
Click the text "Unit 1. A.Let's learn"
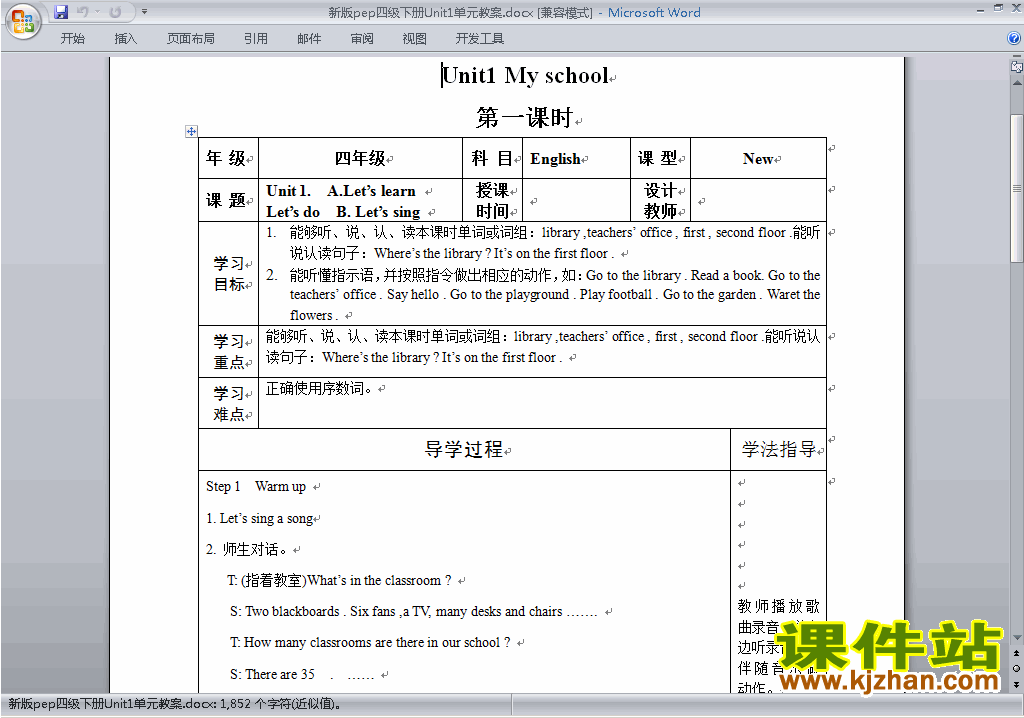coord(341,191)
